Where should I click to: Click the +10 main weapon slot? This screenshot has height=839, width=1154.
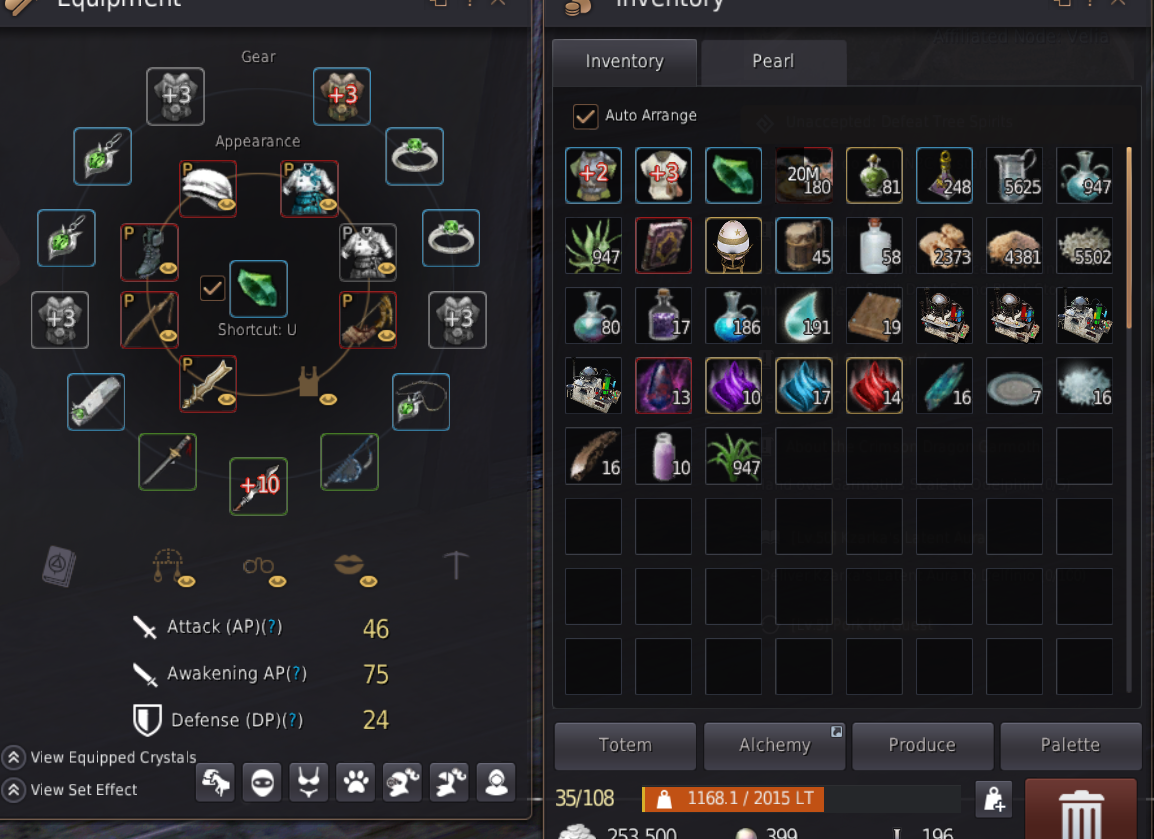[x=258, y=486]
